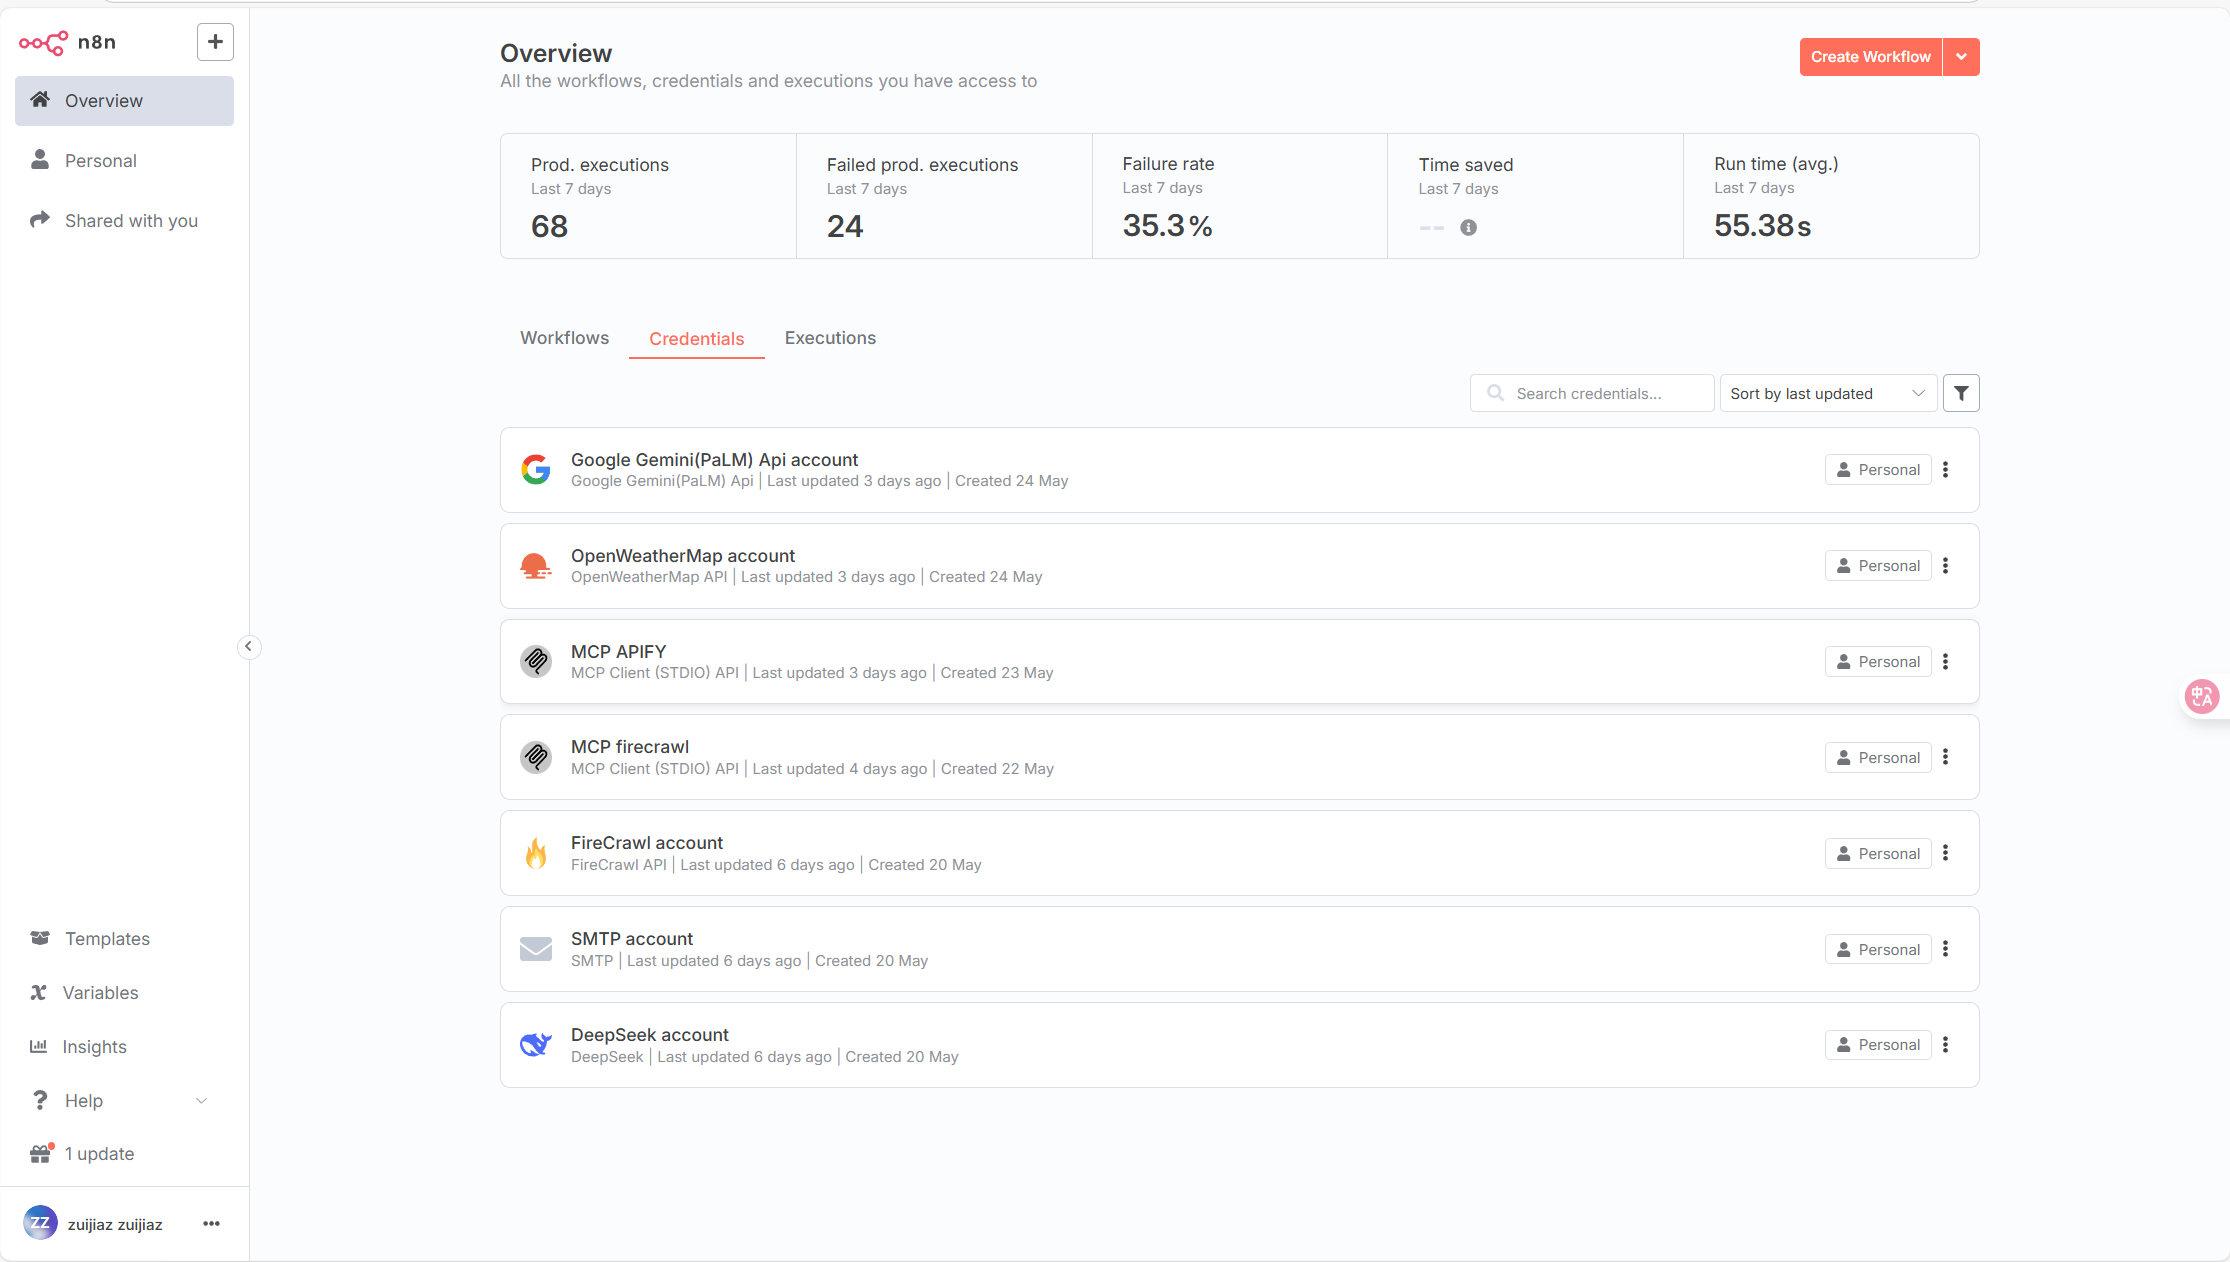Click Time saved info icon

pyautogui.click(x=1468, y=227)
